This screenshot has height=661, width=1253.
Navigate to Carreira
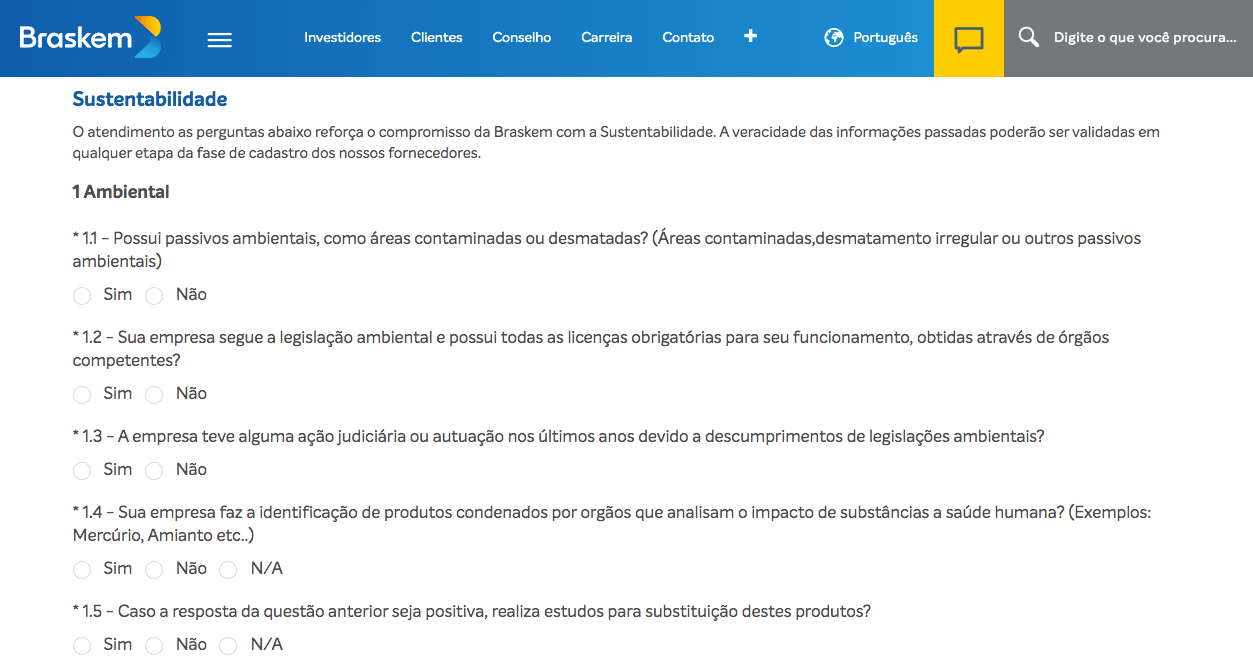click(606, 38)
